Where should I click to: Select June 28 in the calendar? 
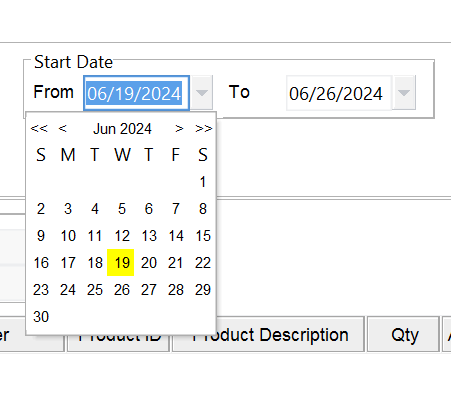click(x=176, y=290)
